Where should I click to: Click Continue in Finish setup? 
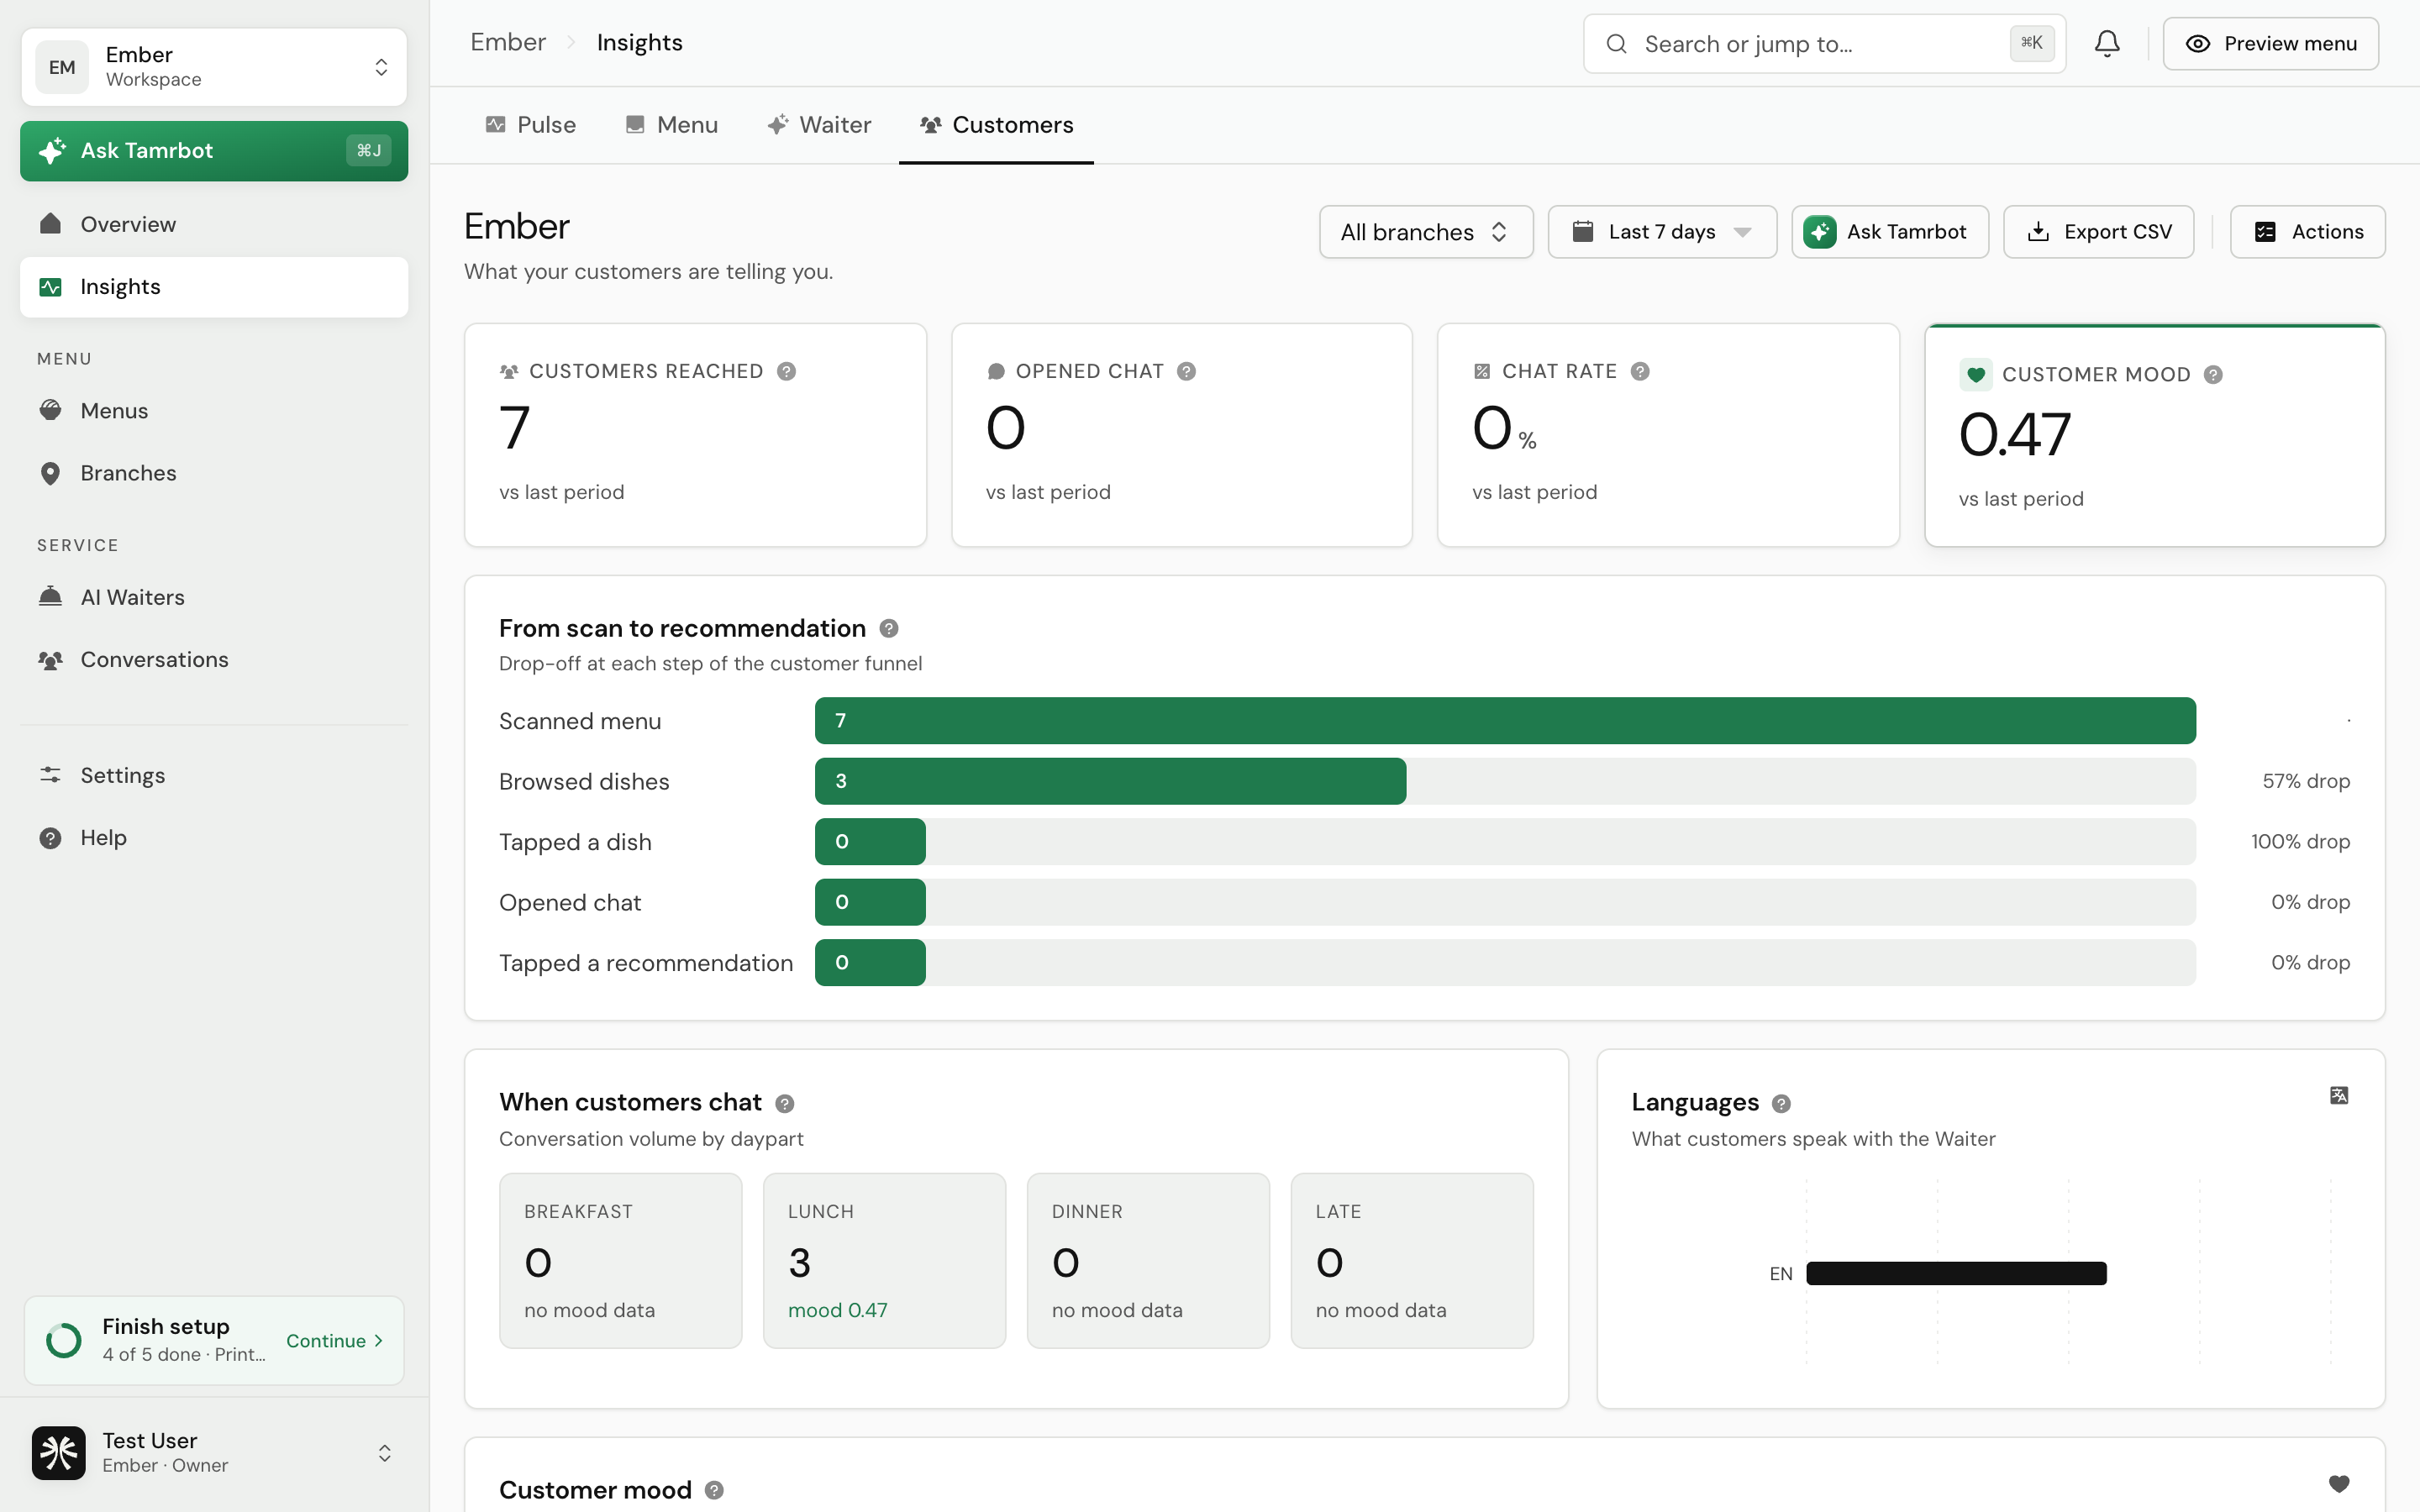(x=335, y=1341)
